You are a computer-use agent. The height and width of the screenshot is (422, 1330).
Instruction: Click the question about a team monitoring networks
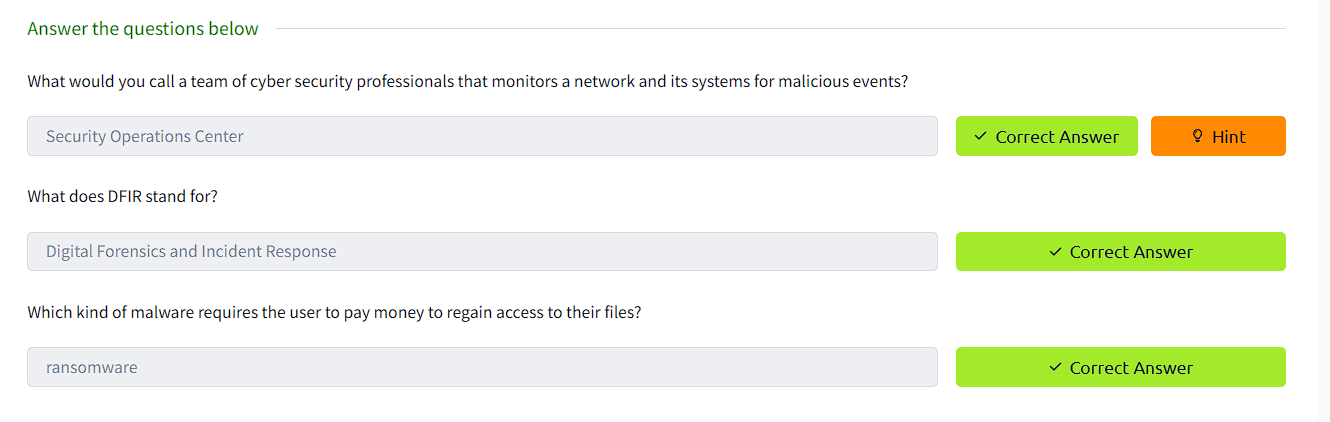(x=468, y=81)
